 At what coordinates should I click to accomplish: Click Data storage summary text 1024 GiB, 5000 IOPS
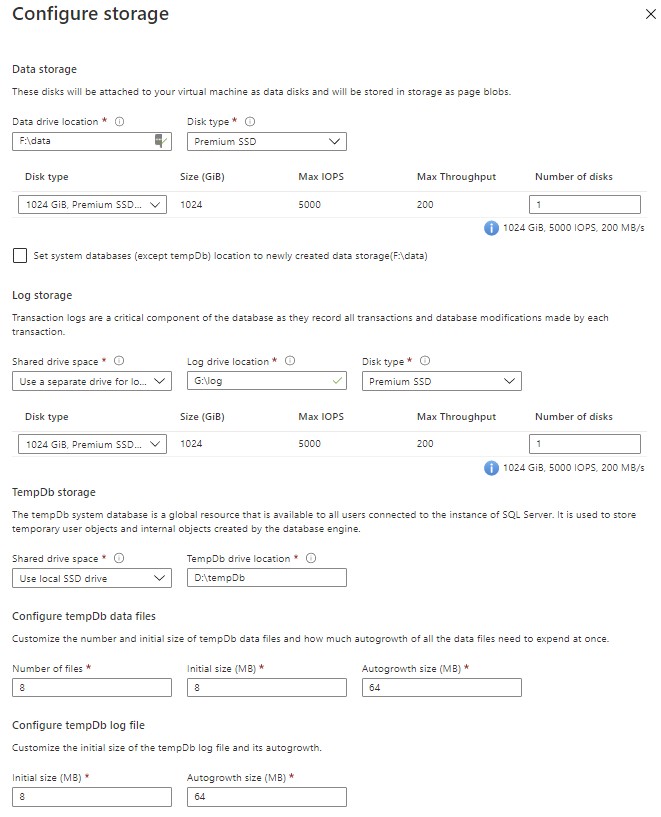pos(573,228)
